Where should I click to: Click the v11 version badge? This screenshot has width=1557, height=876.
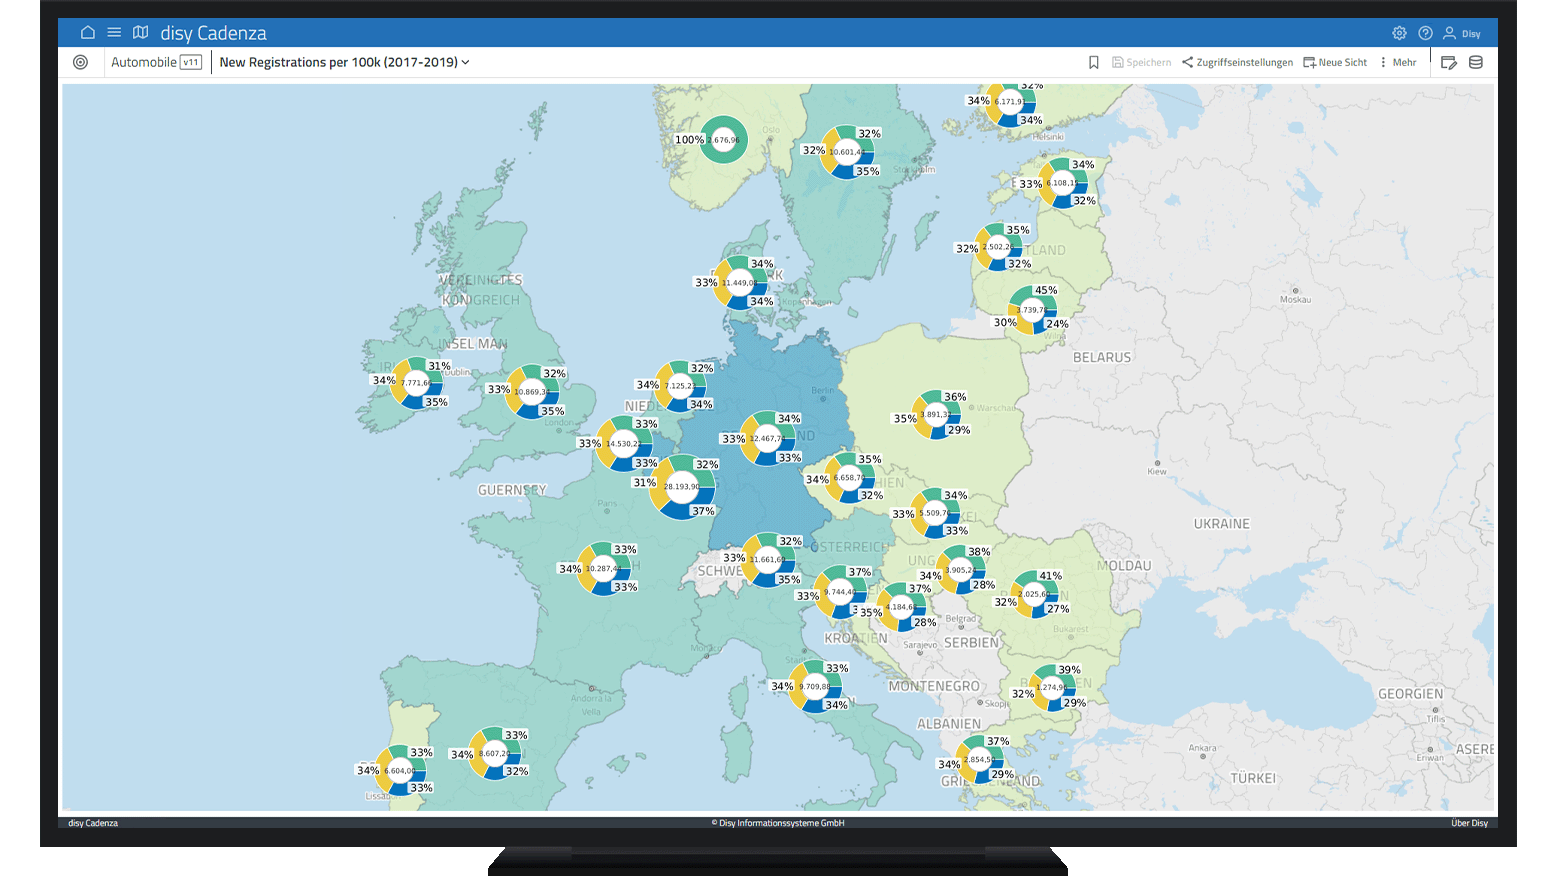coord(191,62)
